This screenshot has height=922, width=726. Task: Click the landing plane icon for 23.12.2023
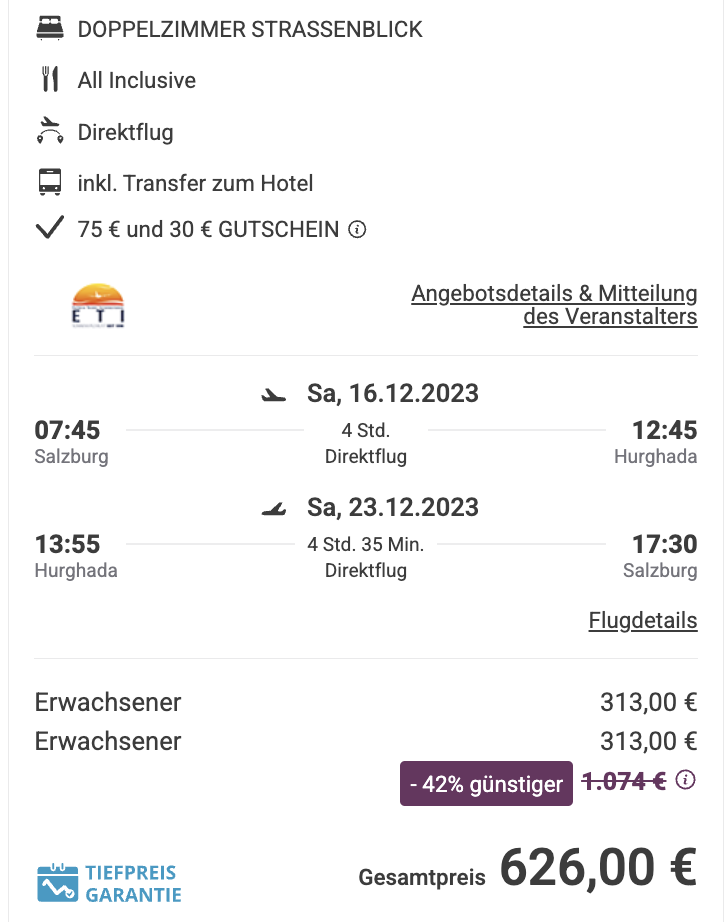pyautogui.click(x=273, y=509)
